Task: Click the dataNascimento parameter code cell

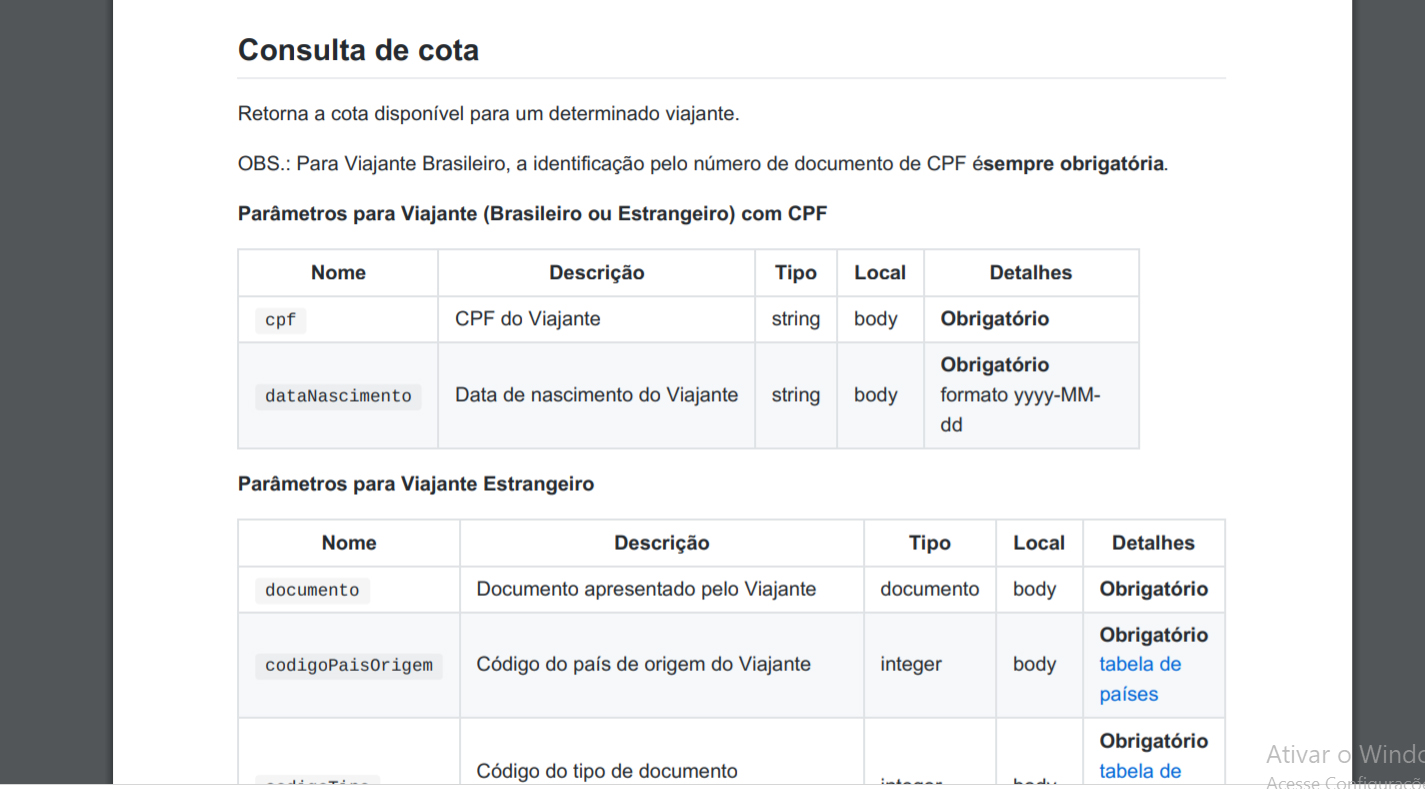Action: [338, 396]
